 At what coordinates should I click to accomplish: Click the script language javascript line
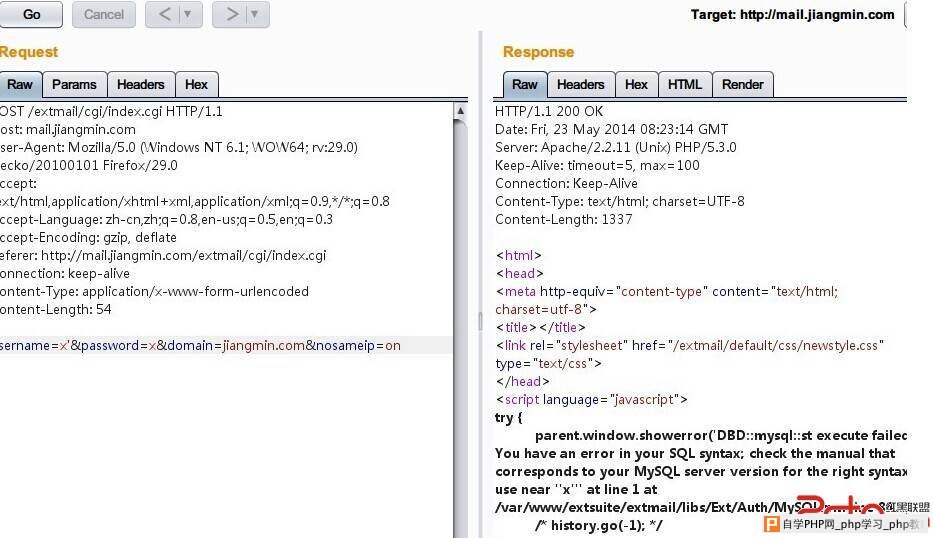[591, 399]
